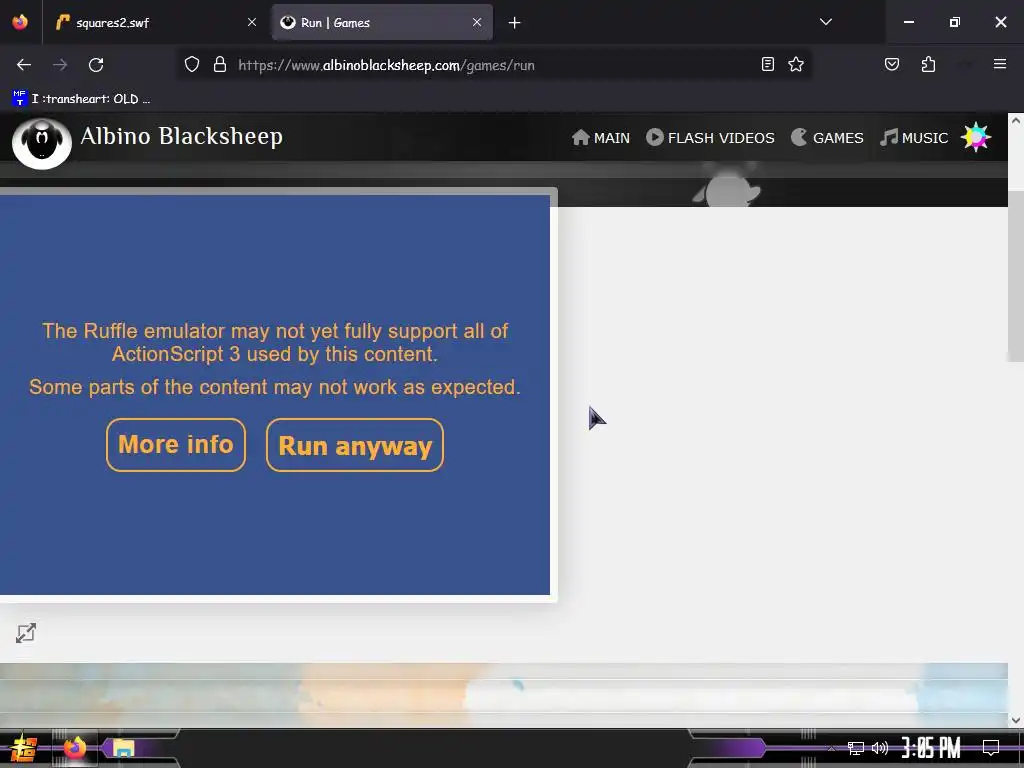Screen dimensions: 1024x768
Task: Click the scrollbar down arrow
Action: coord(1016,720)
